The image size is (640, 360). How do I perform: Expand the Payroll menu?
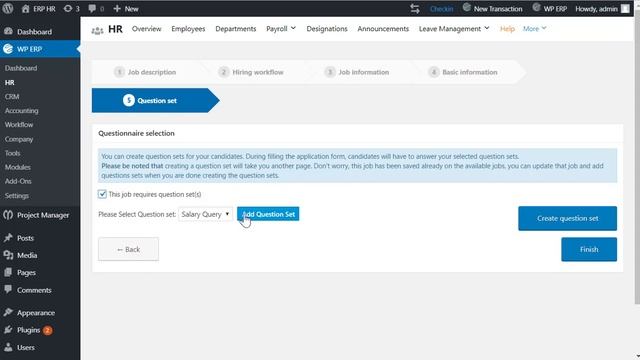coord(281,29)
